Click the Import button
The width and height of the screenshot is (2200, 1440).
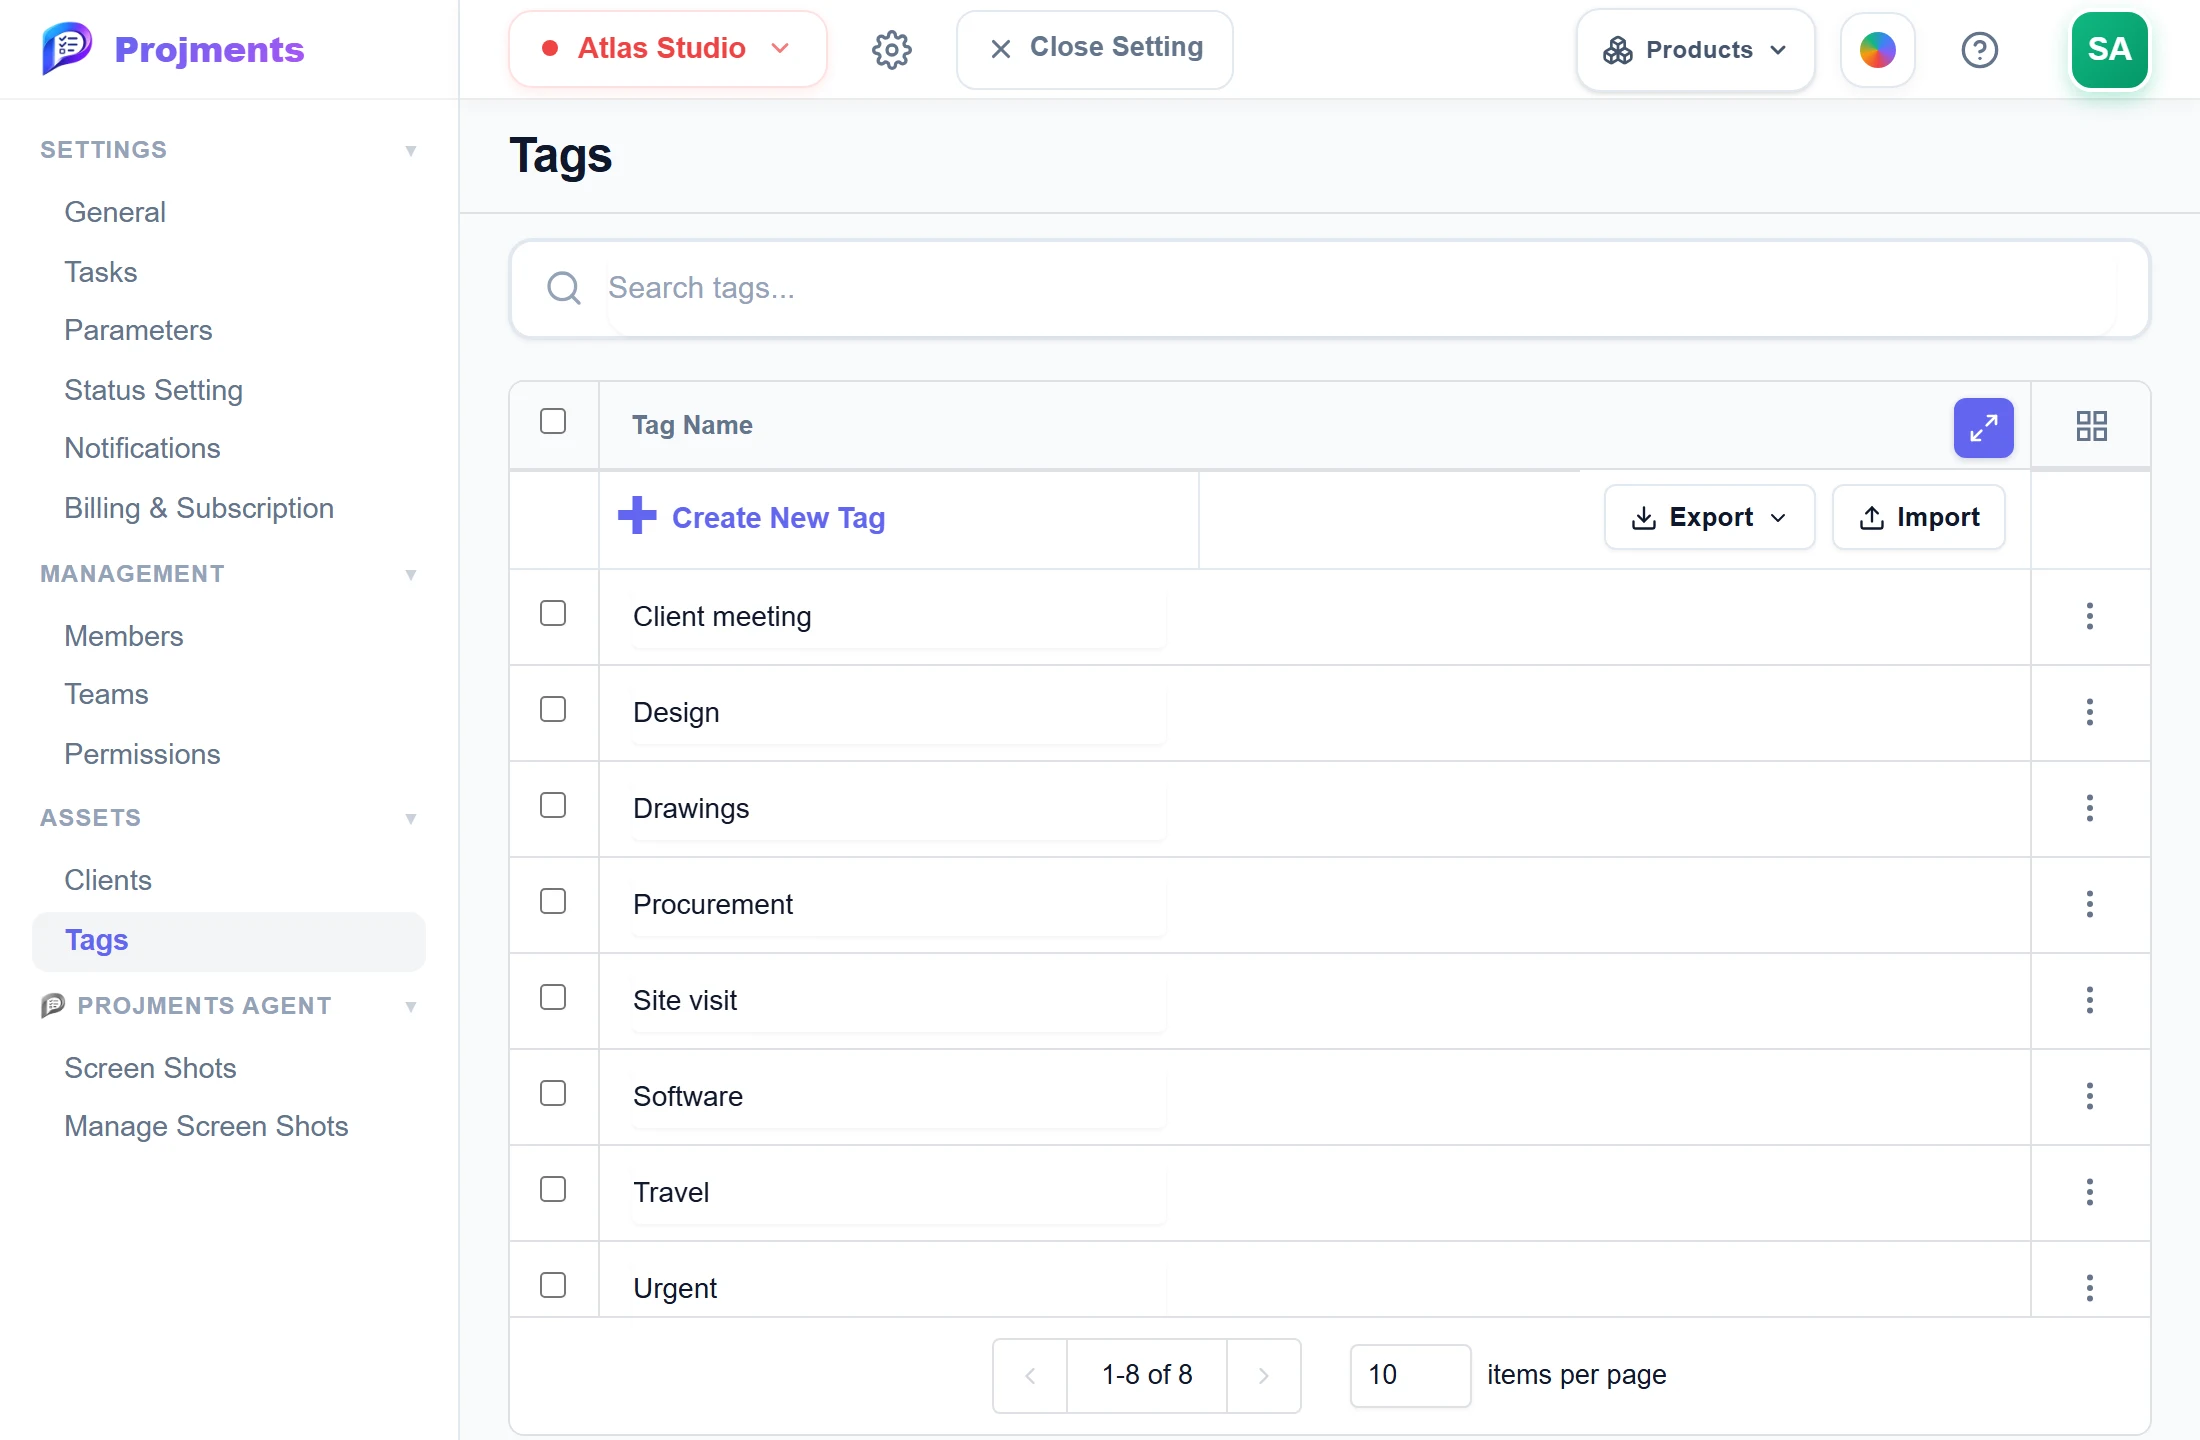(1918, 517)
